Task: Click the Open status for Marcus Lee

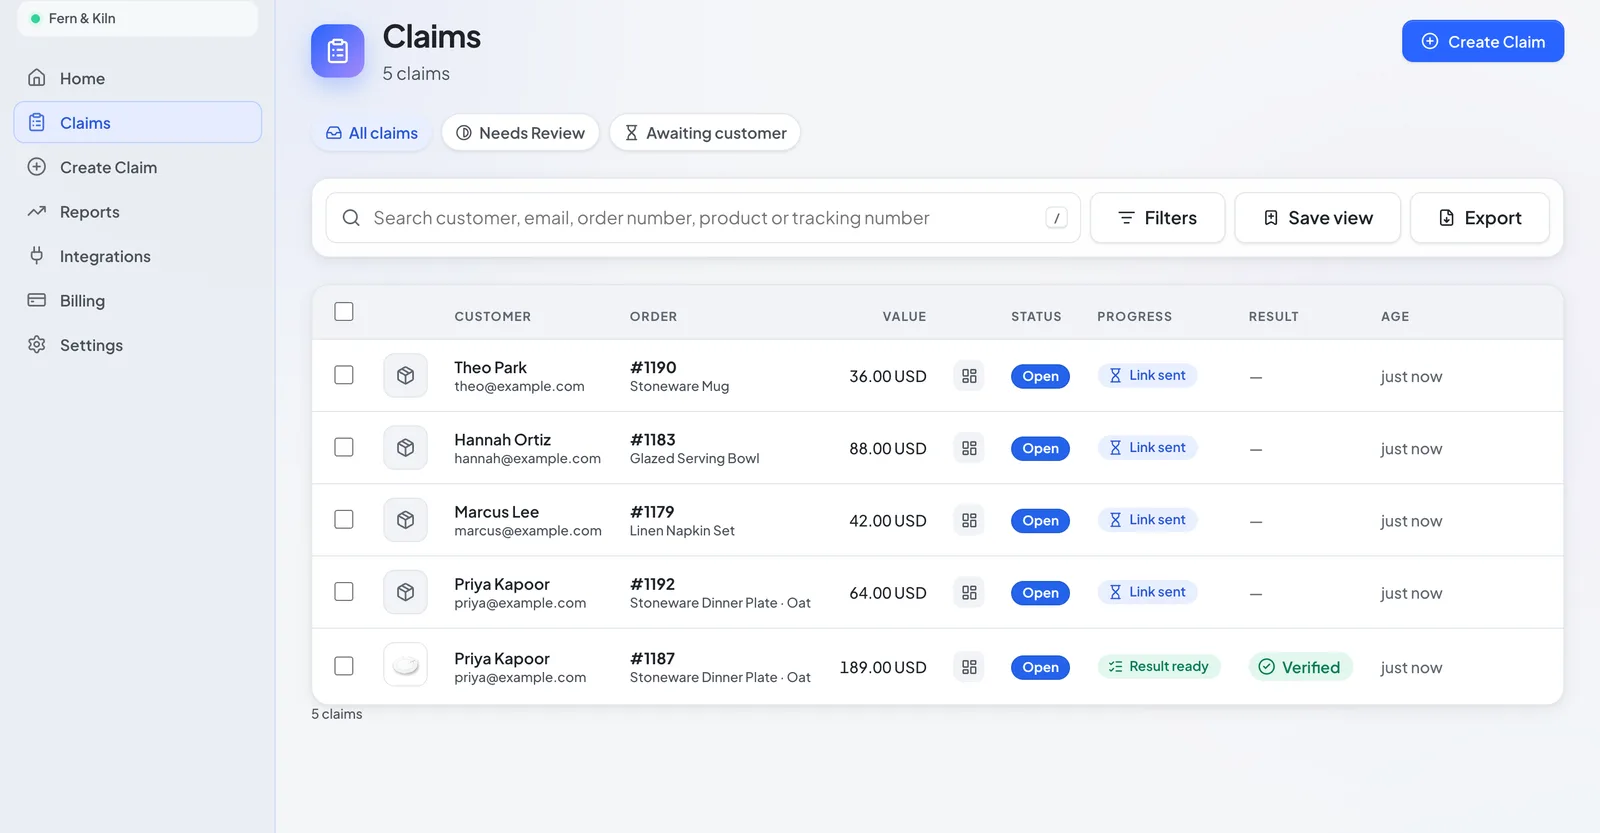Action: tap(1040, 520)
